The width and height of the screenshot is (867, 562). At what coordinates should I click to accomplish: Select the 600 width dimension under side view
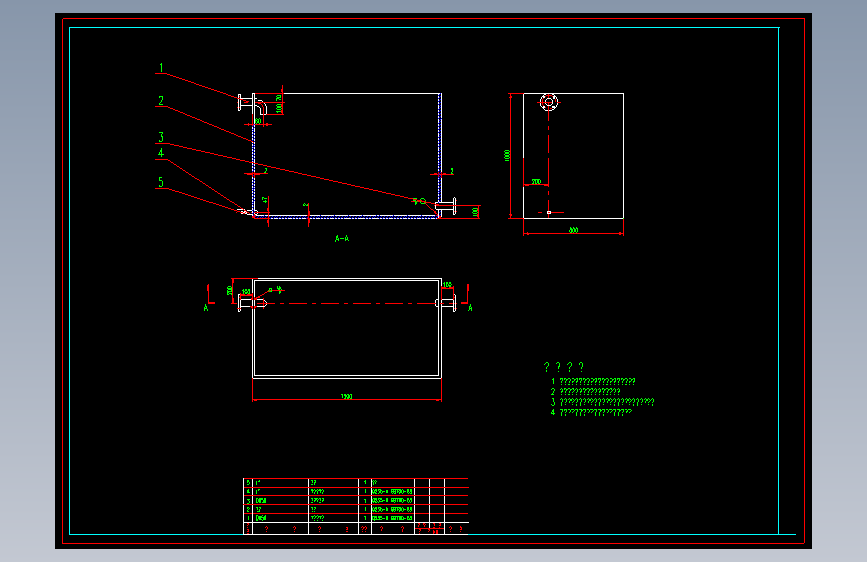(573, 230)
